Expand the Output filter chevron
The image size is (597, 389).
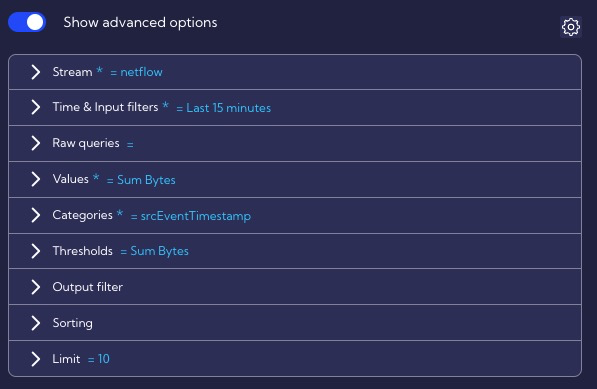(35, 287)
